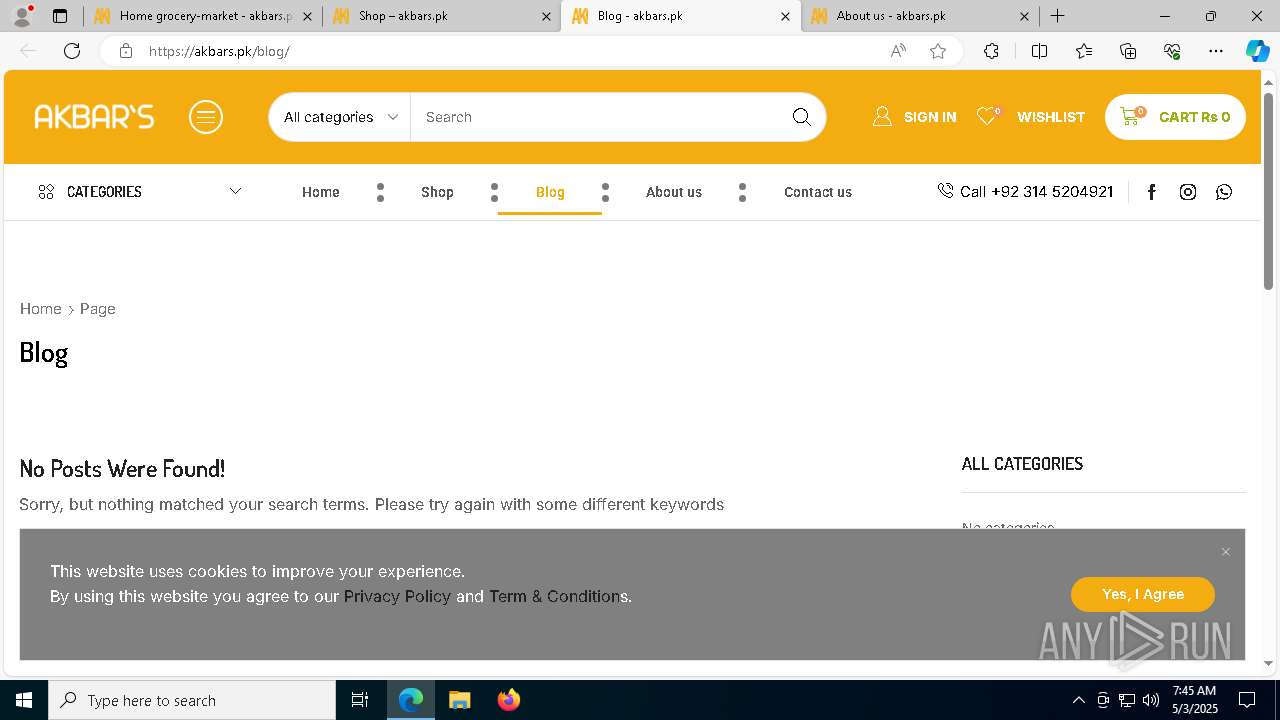Click the browser refresh icon

[72, 51]
